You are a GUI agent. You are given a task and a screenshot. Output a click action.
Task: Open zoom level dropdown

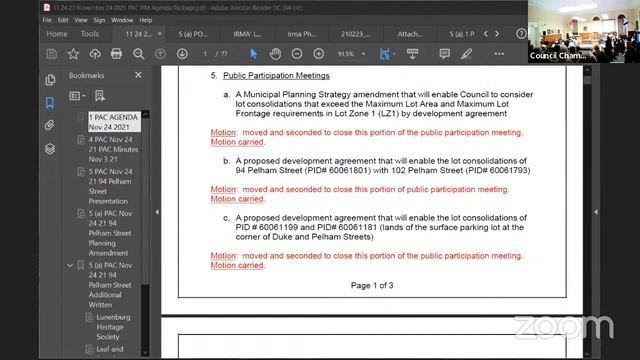363,54
